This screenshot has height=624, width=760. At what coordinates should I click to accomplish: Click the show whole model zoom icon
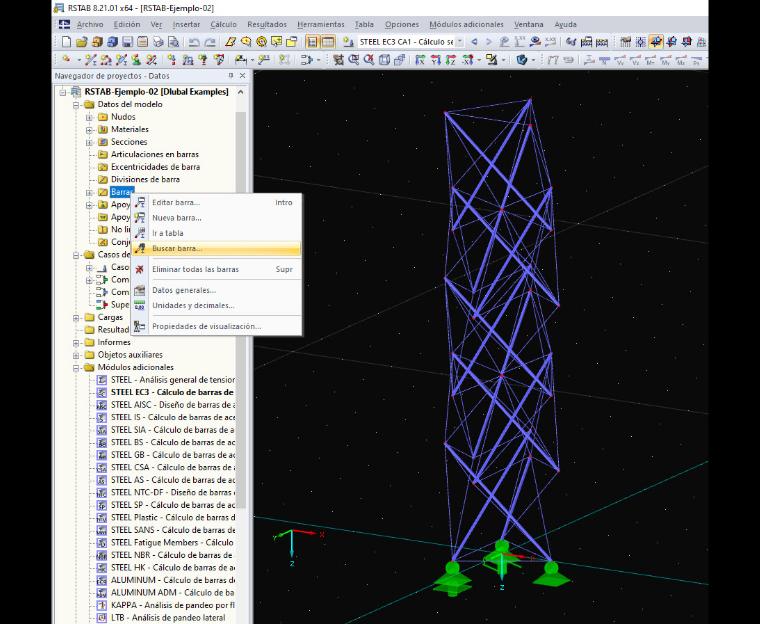tap(369, 60)
